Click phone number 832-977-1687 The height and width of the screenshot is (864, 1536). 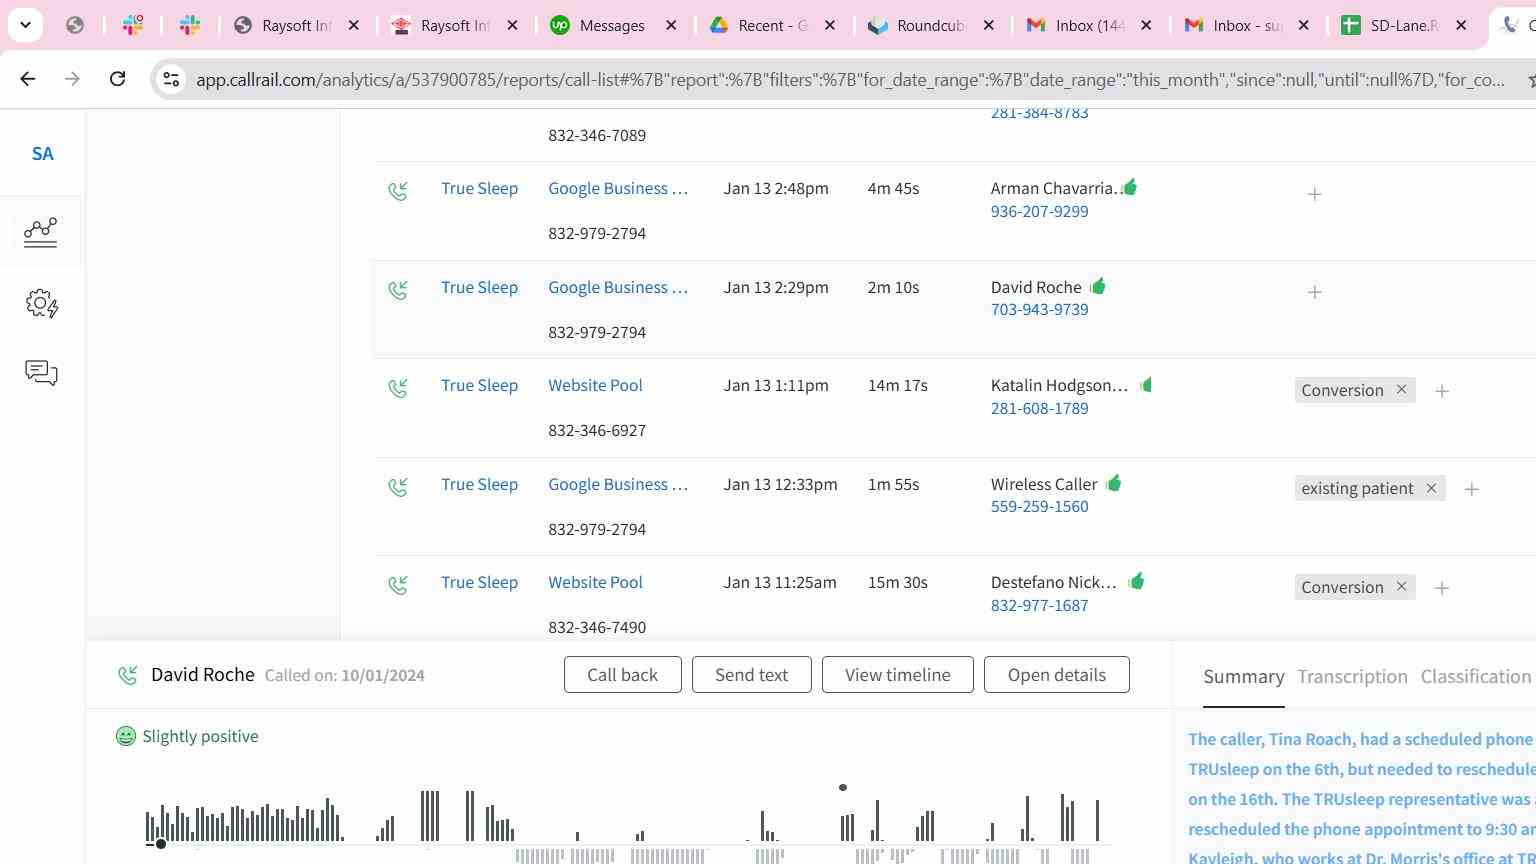click(x=1039, y=605)
